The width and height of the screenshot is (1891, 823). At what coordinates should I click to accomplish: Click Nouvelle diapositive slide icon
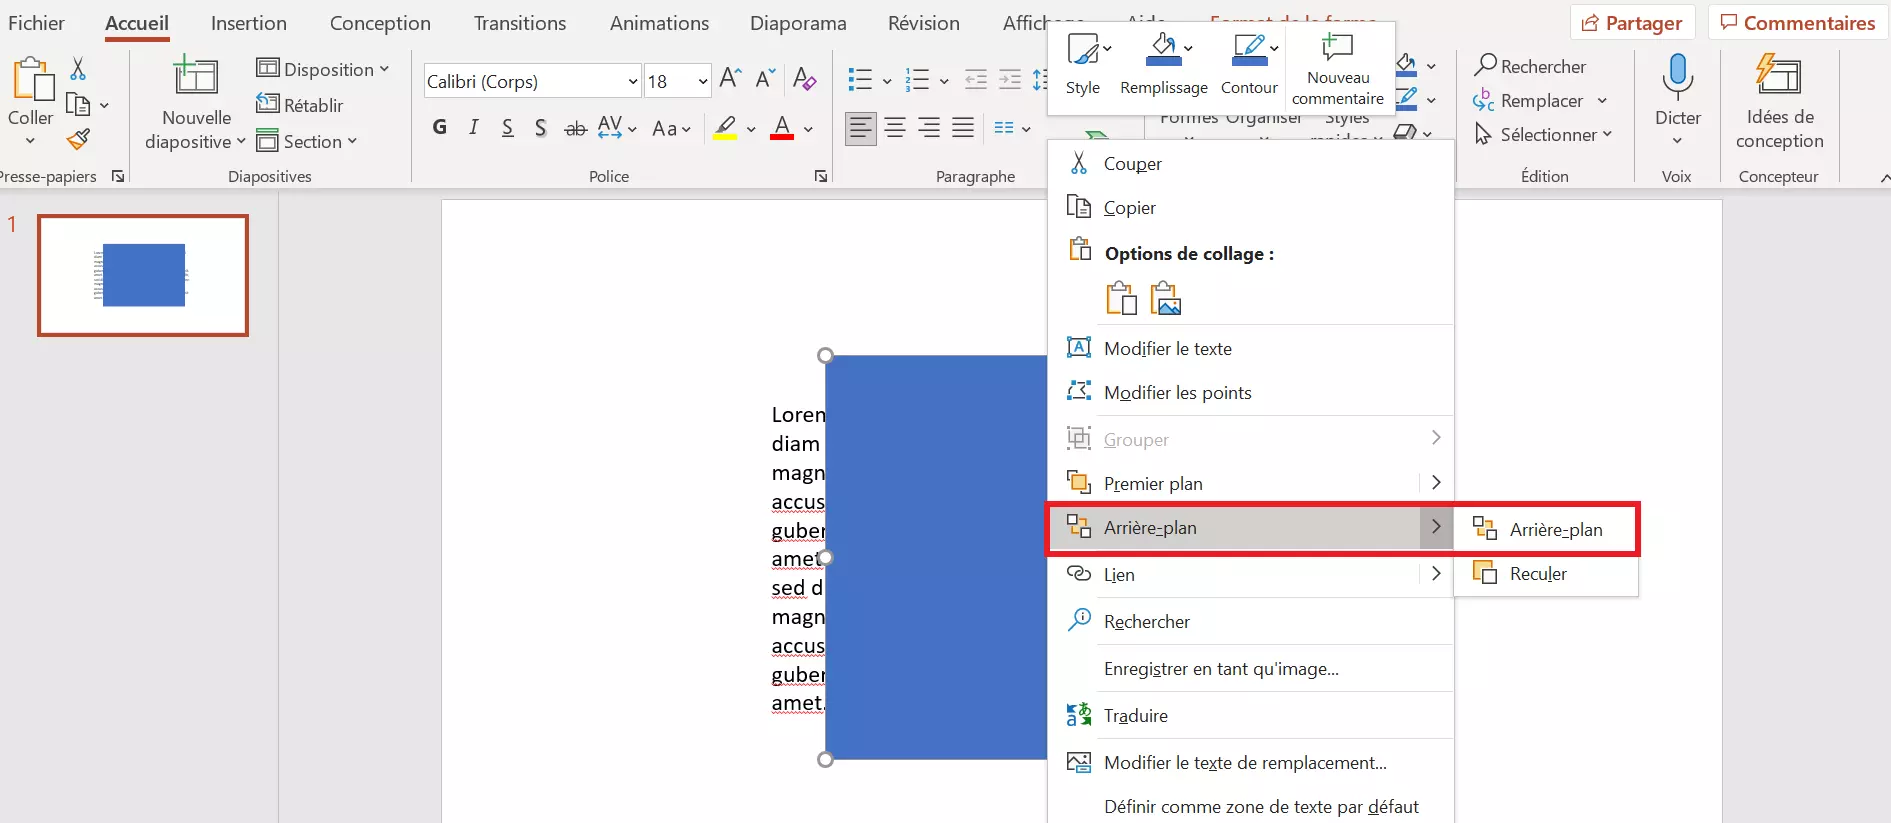[196, 77]
